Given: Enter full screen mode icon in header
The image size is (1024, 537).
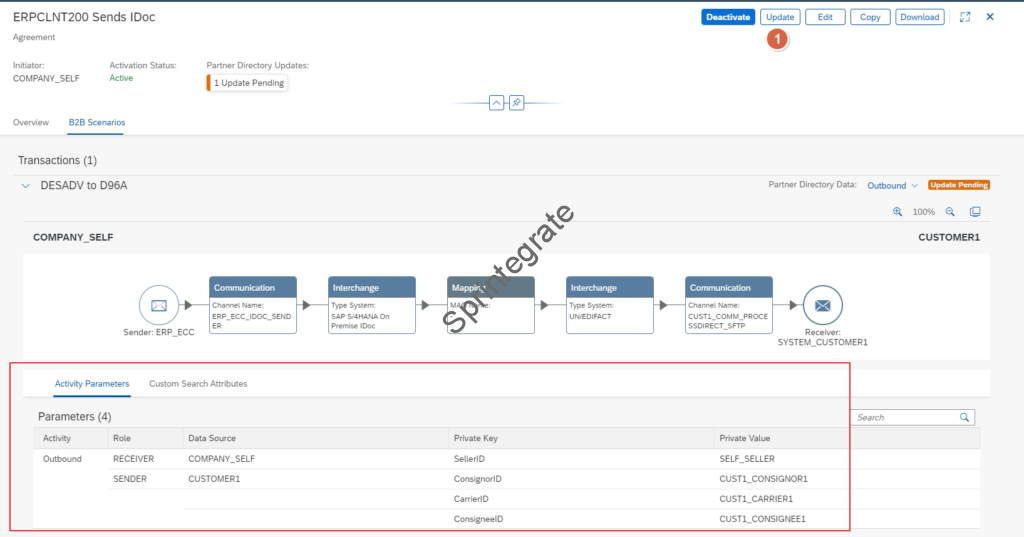Looking at the screenshot, I should click(965, 17).
